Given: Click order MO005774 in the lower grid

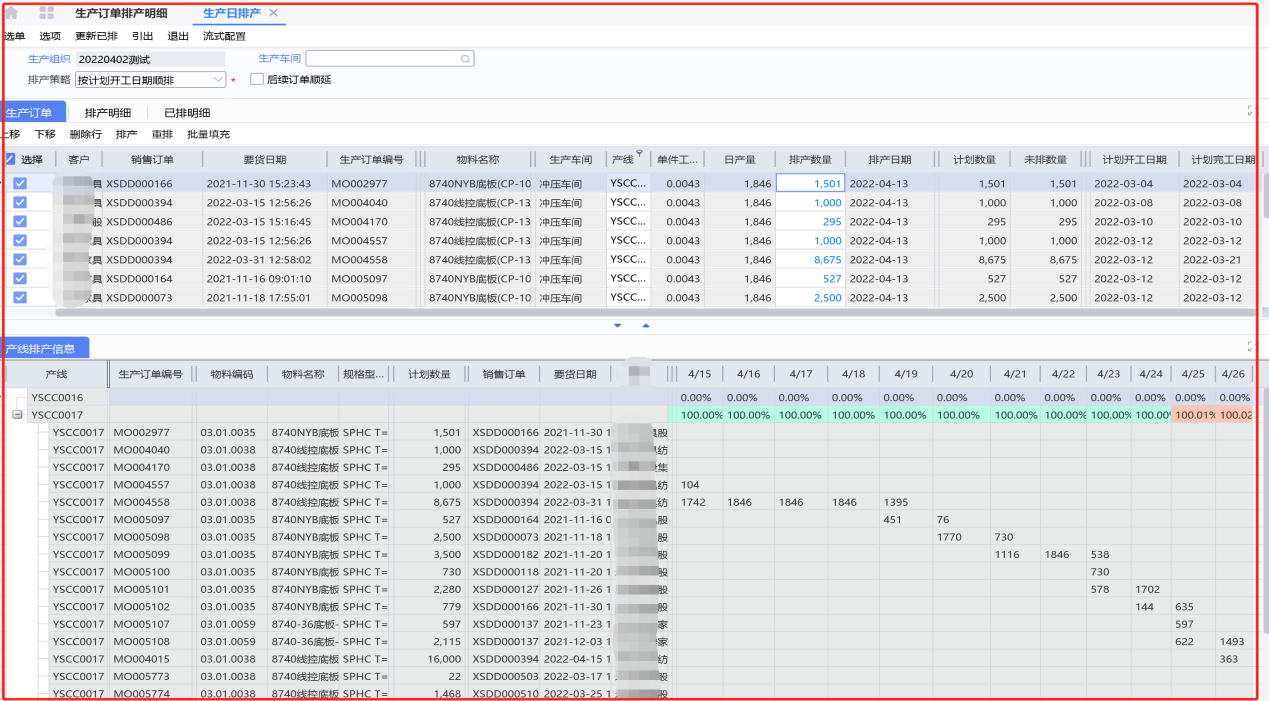Looking at the screenshot, I should click(142, 693).
